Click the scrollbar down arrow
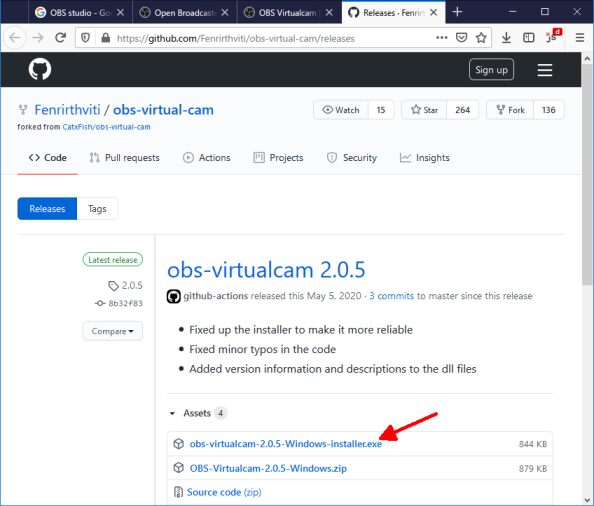 pos(587,500)
